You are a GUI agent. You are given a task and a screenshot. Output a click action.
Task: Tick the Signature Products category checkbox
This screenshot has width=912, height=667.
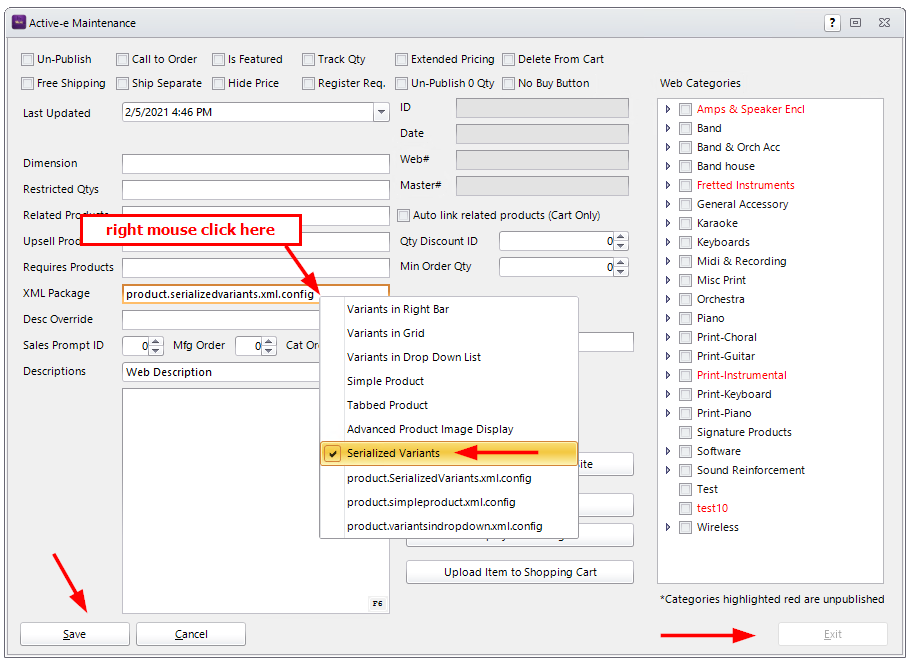point(686,433)
